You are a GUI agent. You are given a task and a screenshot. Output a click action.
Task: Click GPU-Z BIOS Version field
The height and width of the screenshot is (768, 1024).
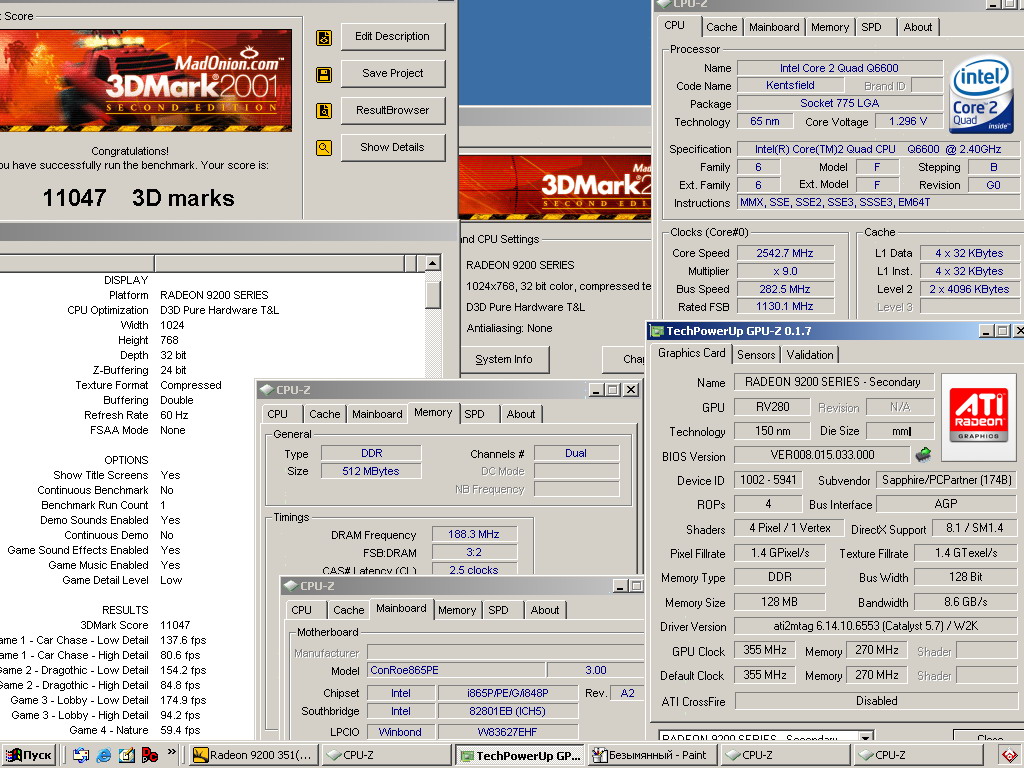click(x=822, y=455)
